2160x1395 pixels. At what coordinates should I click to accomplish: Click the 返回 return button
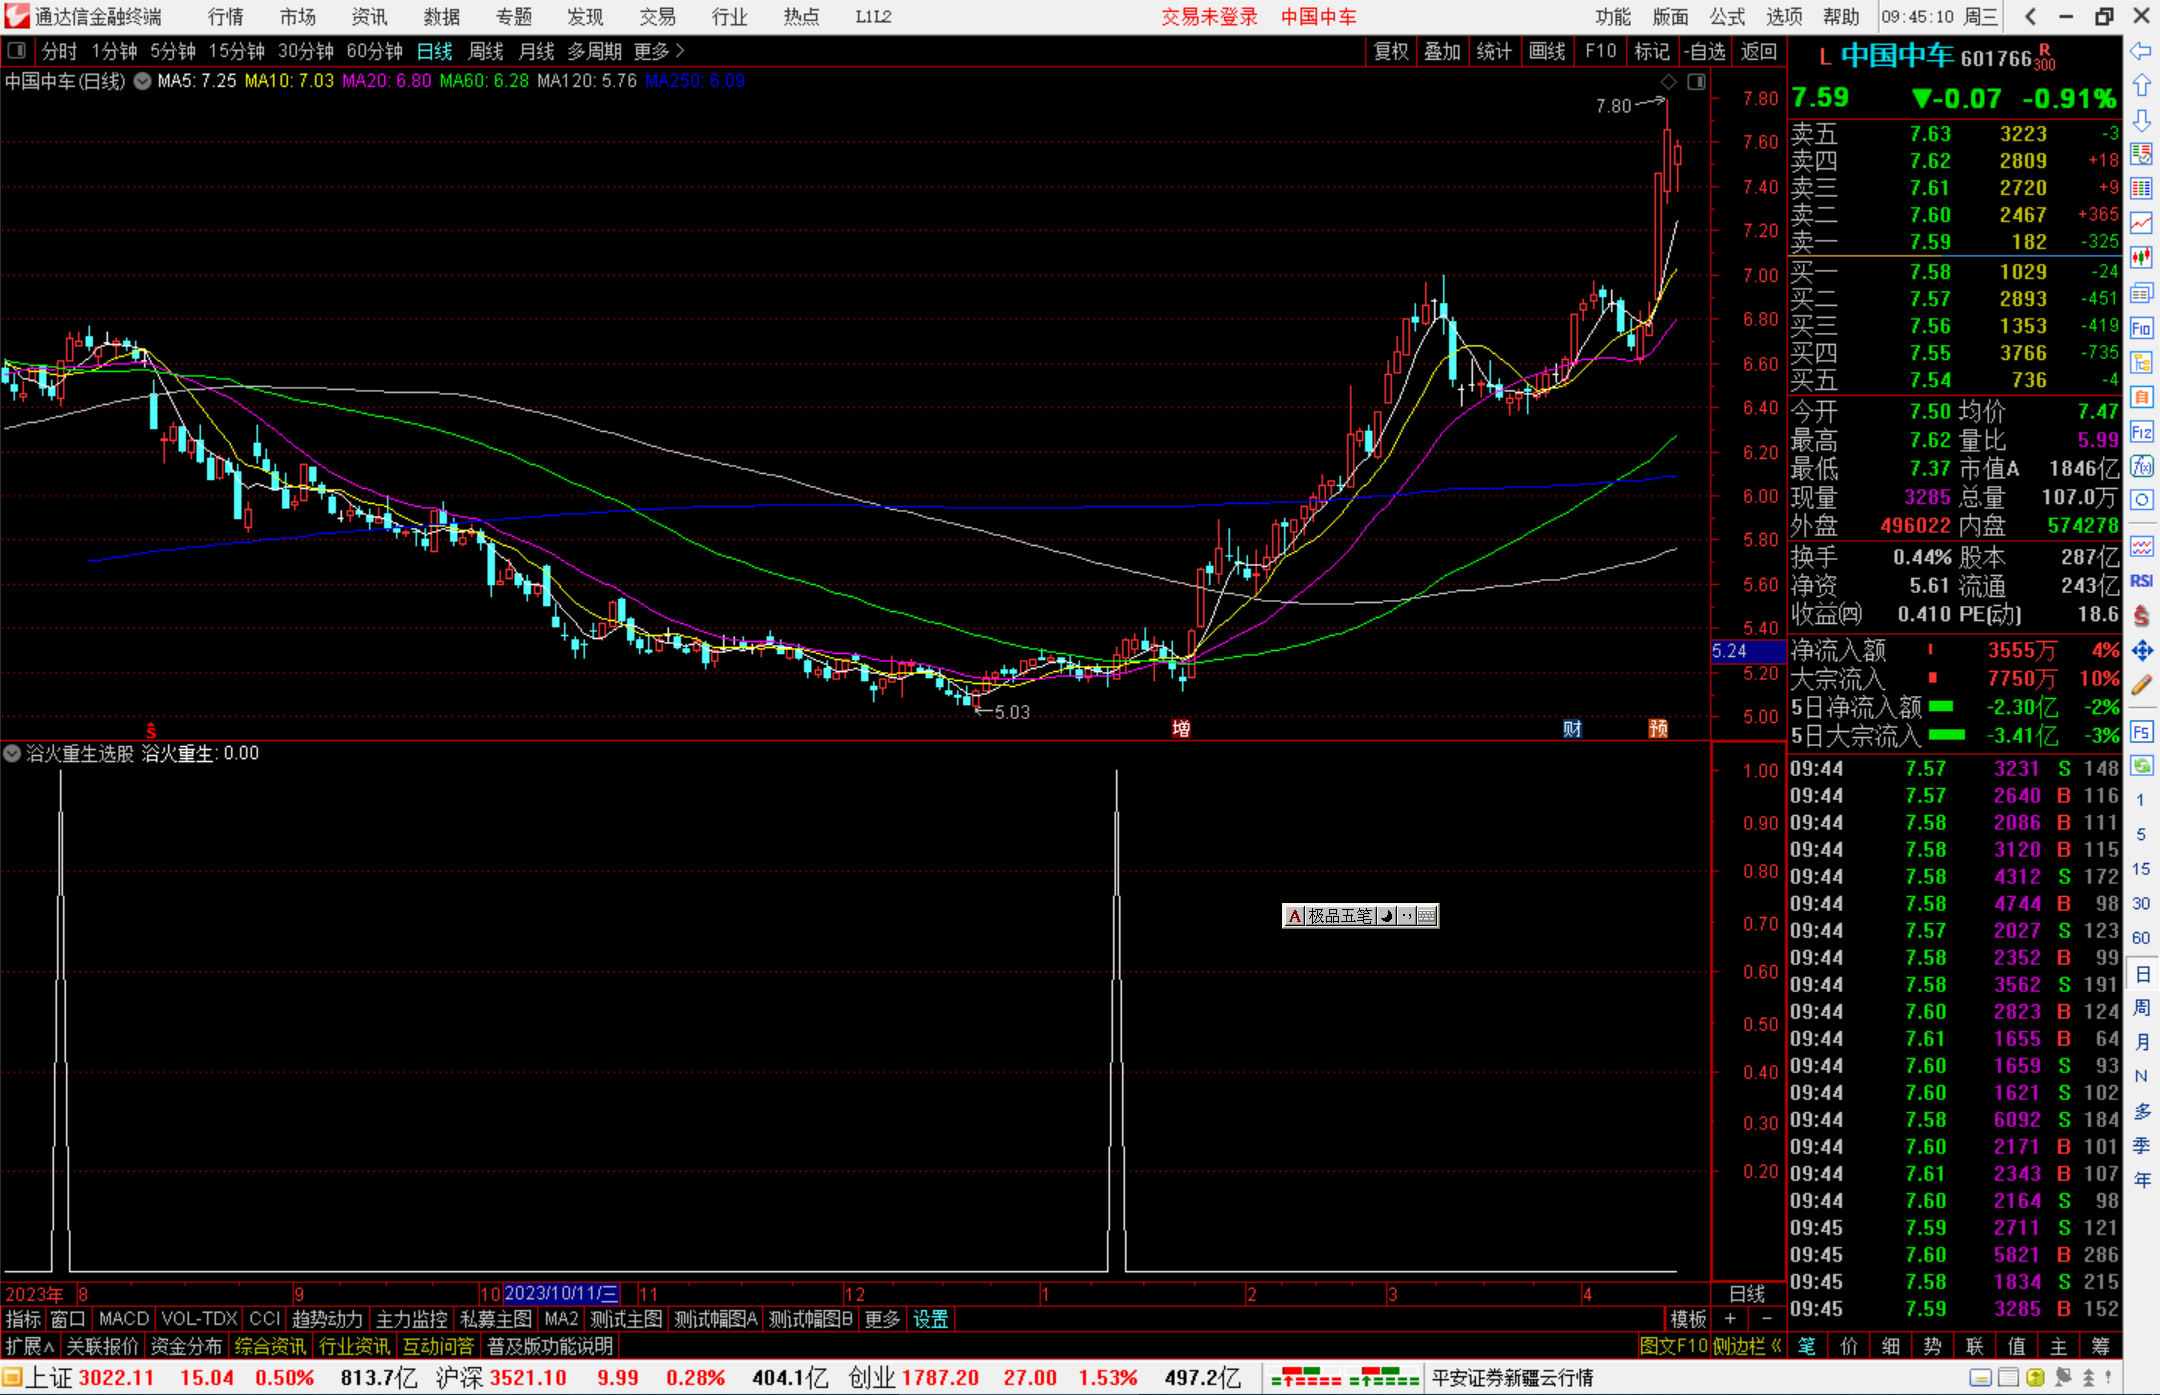click(x=1758, y=51)
